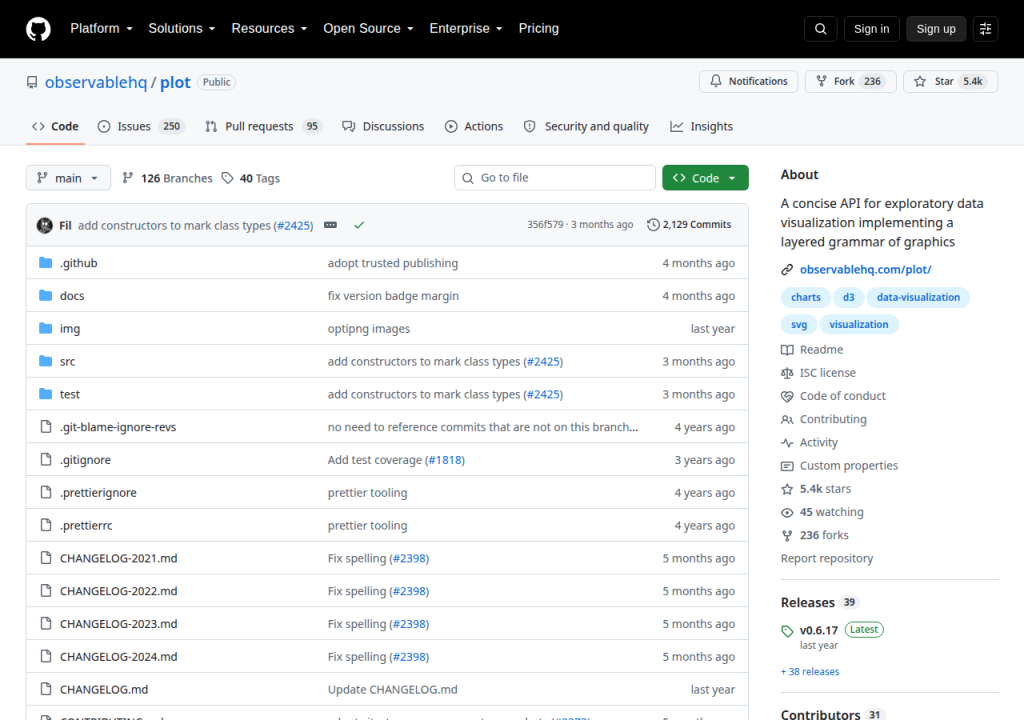Open CHANGELOG-2024.md
This screenshot has height=720, width=1024.
[119, 657]
